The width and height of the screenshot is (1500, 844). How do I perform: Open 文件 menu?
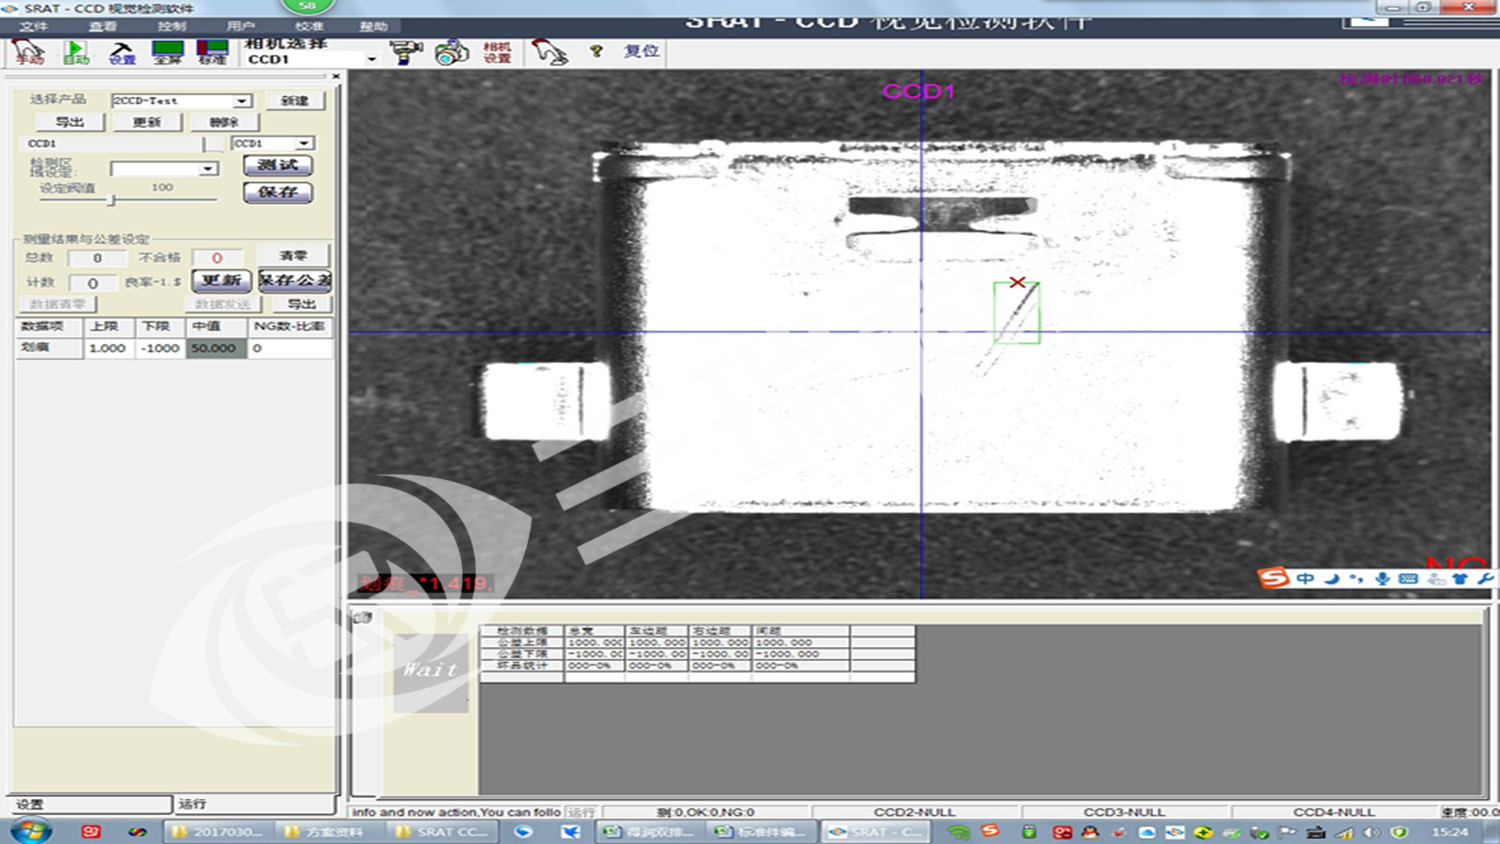pos(33,26)
